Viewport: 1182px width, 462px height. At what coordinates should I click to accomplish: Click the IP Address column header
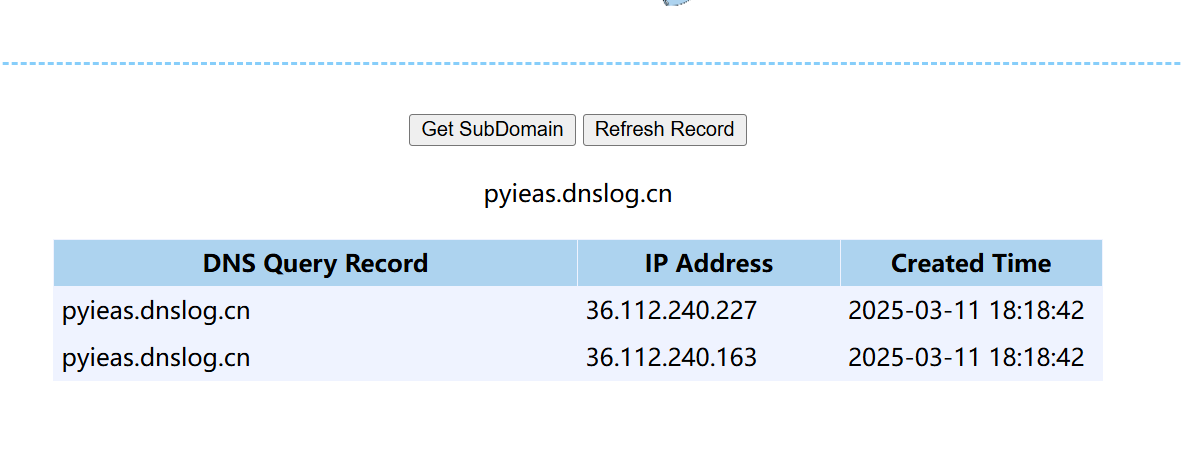coord(709,263)
